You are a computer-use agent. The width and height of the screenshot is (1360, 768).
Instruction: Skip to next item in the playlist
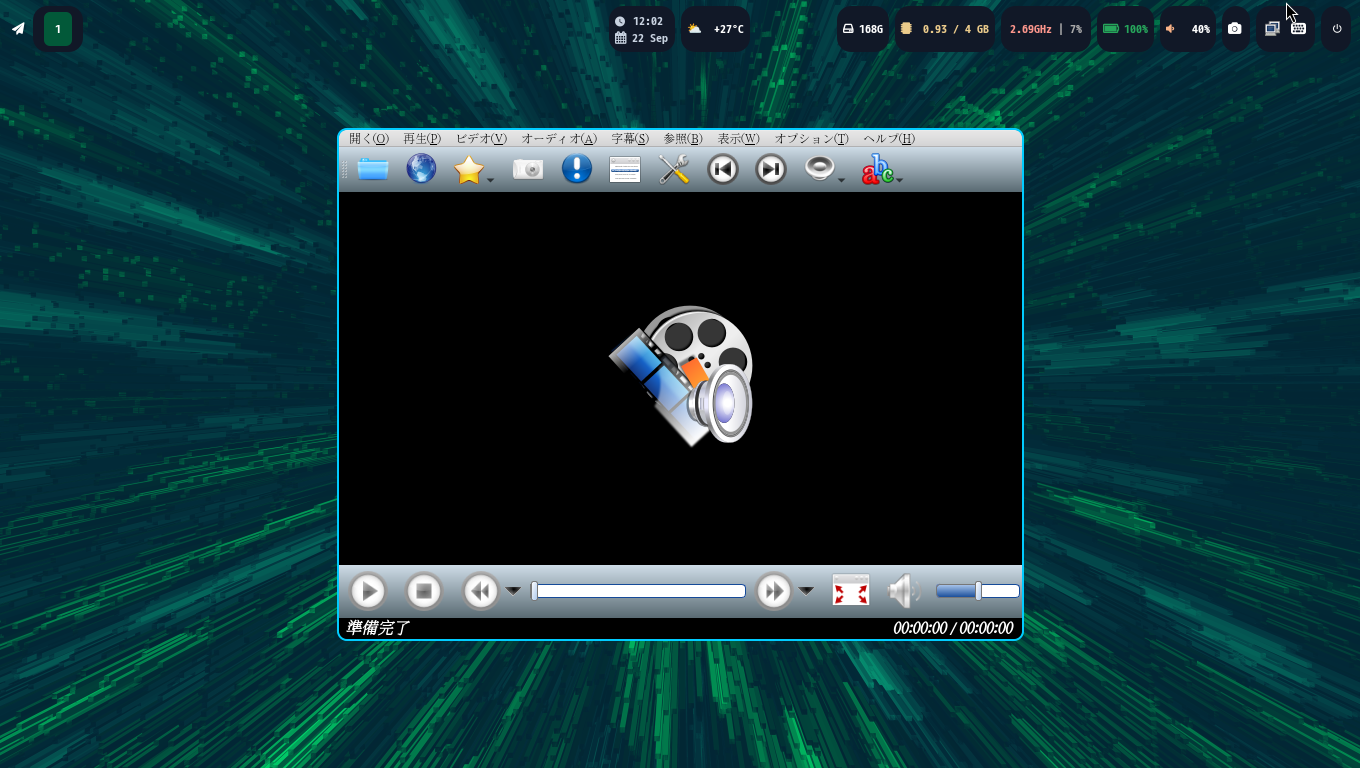click(771, 170)
